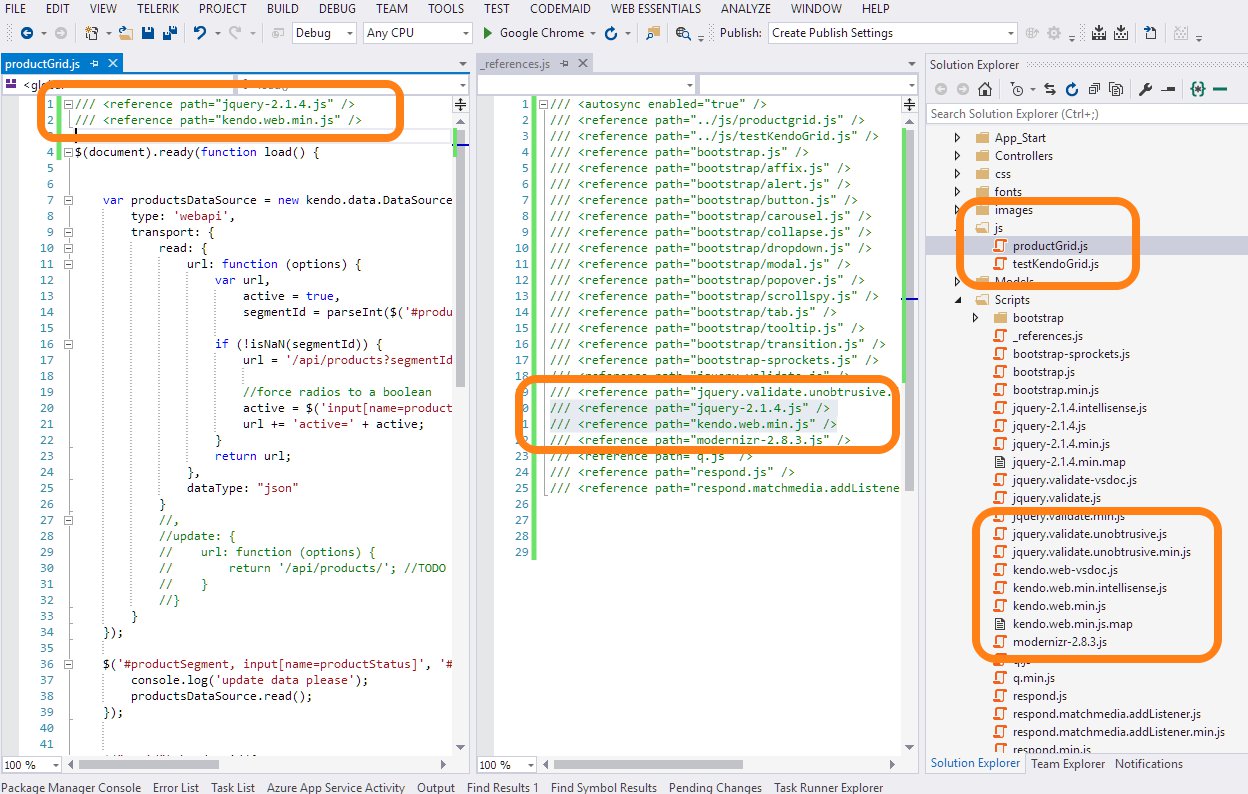Open the CODEMAID menu
Viewport: 1248px width, 794px height.
pos(560,9)
